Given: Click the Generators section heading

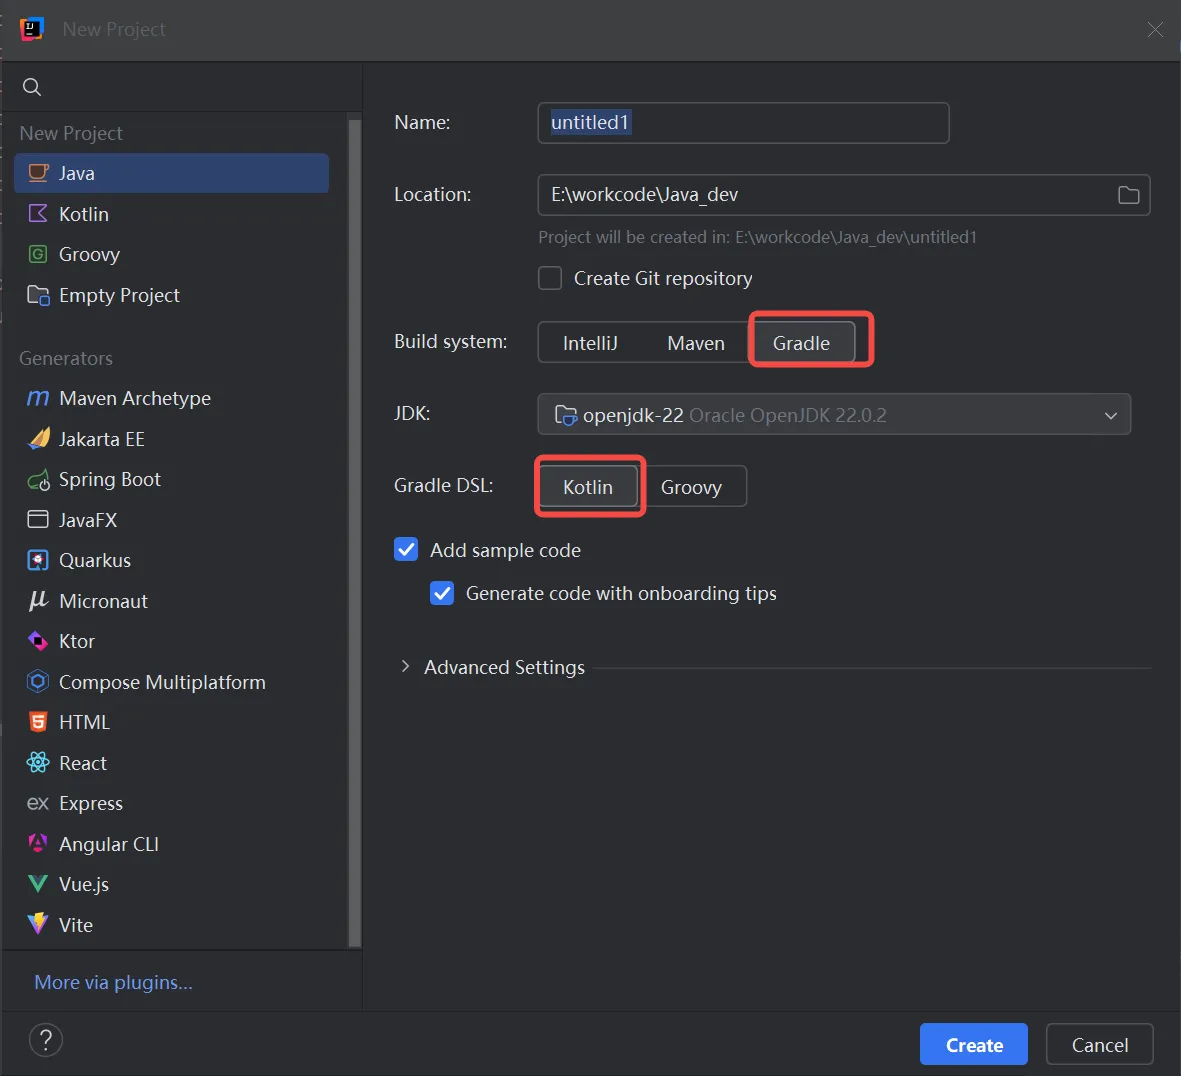Looking at the screenshot, I should 66,358.
